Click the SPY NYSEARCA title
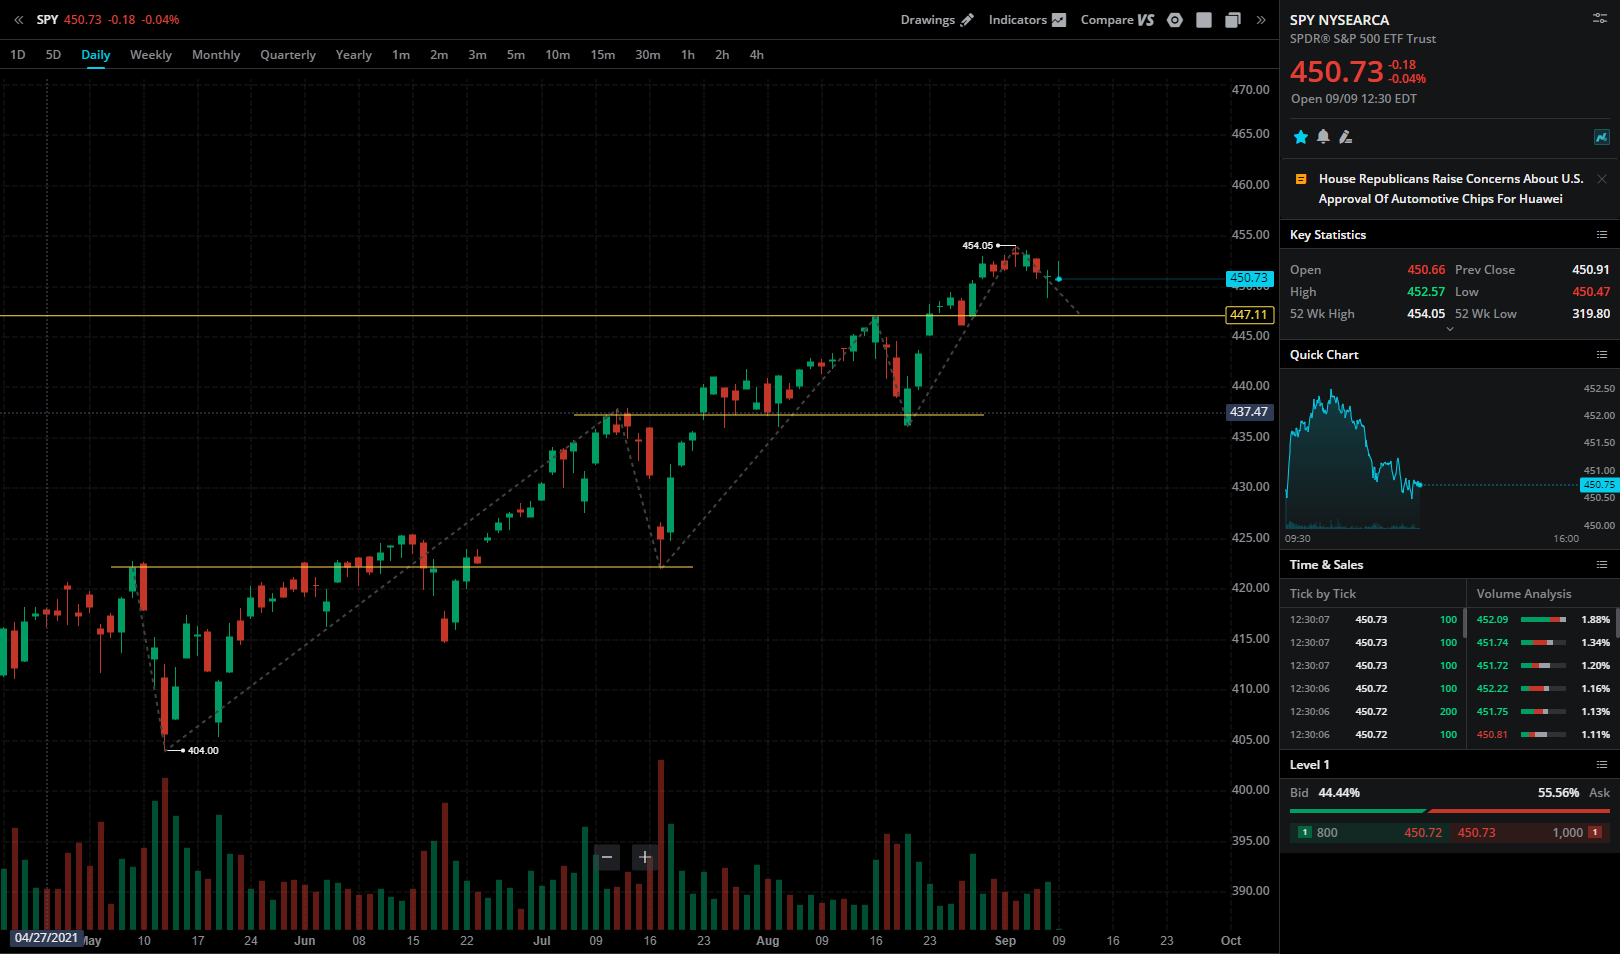The image size is (1620, 954). pos(1339,20)
